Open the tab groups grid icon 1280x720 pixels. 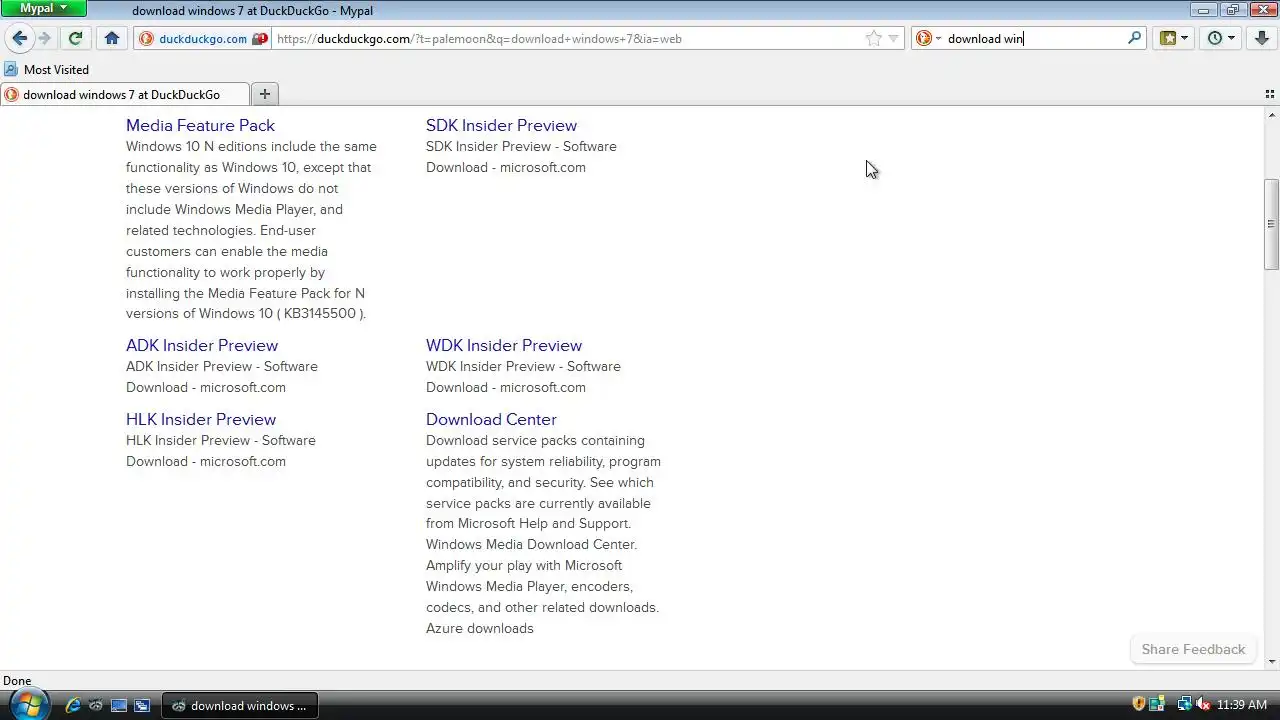(1270, 94)
